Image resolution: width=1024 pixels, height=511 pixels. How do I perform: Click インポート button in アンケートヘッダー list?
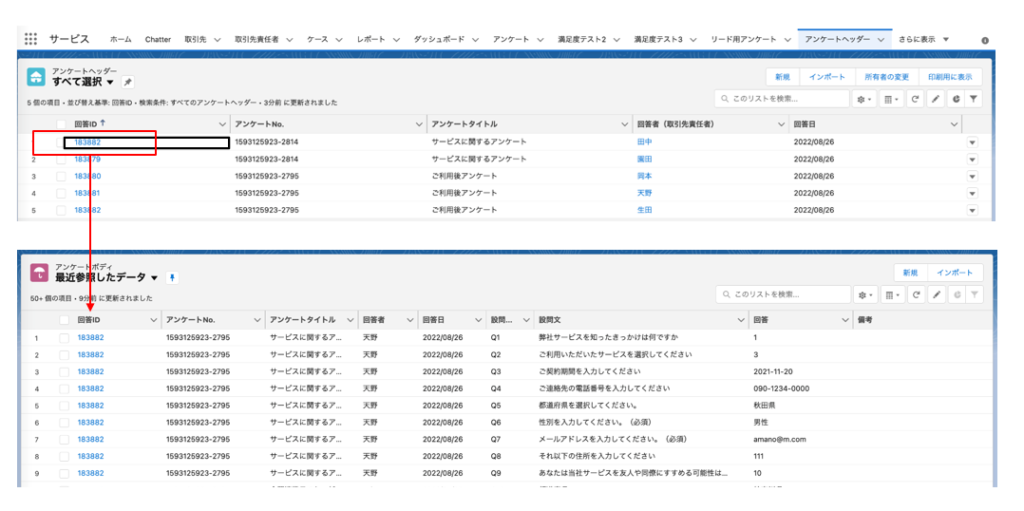click(x=827, y=77)
